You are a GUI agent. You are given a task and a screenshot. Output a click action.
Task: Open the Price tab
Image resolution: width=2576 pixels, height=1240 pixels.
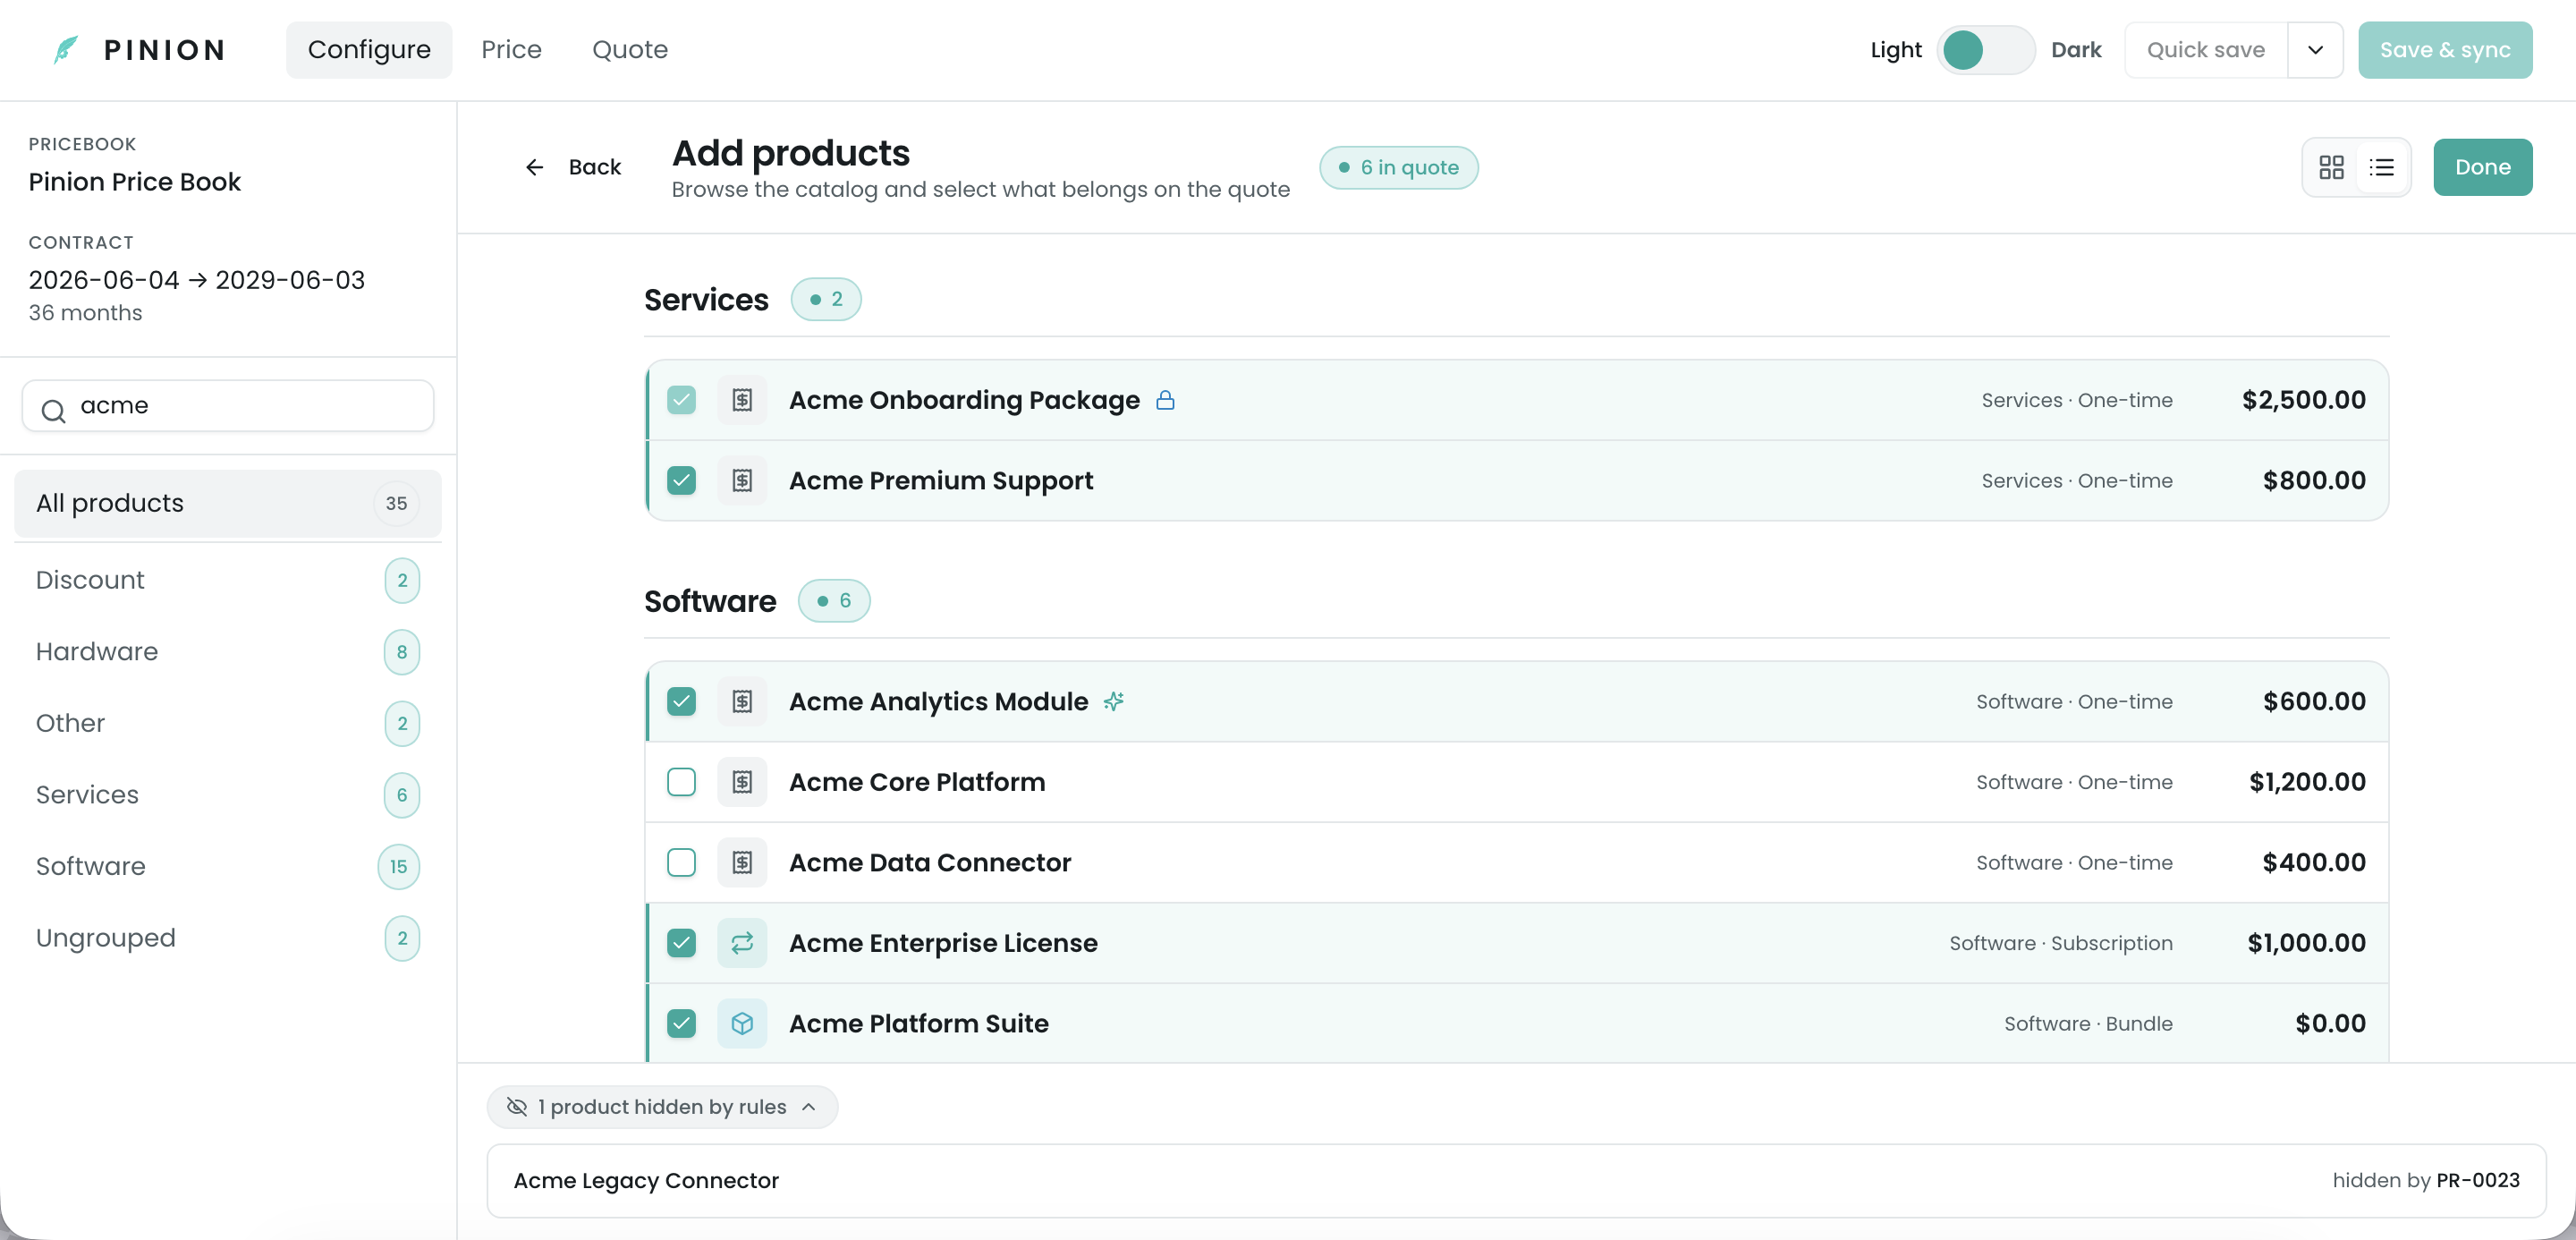511,50
